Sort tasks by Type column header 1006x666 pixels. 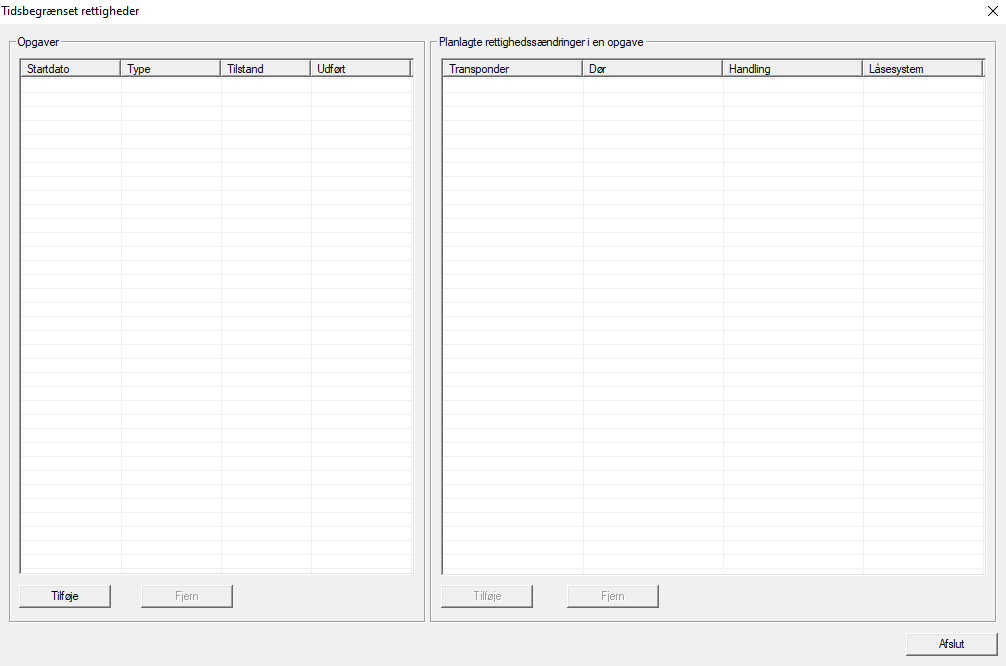click(170, 69)
